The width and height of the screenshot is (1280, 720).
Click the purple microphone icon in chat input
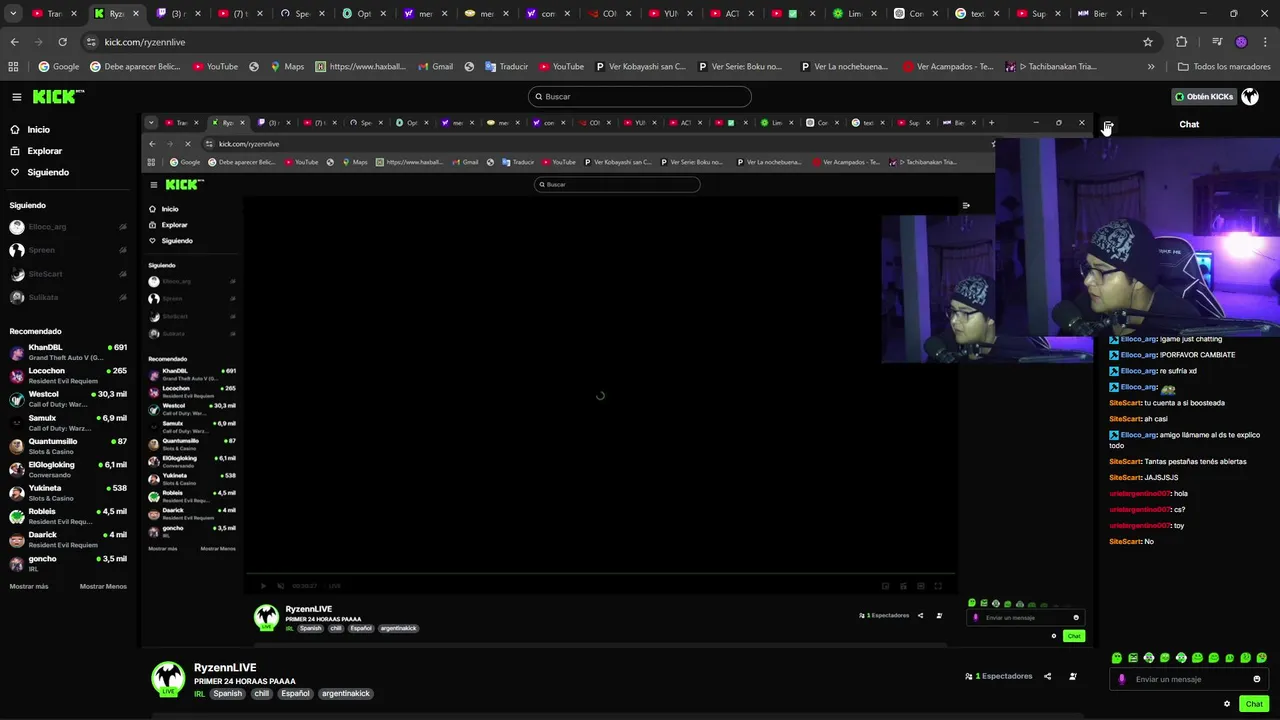[1121, 679]
